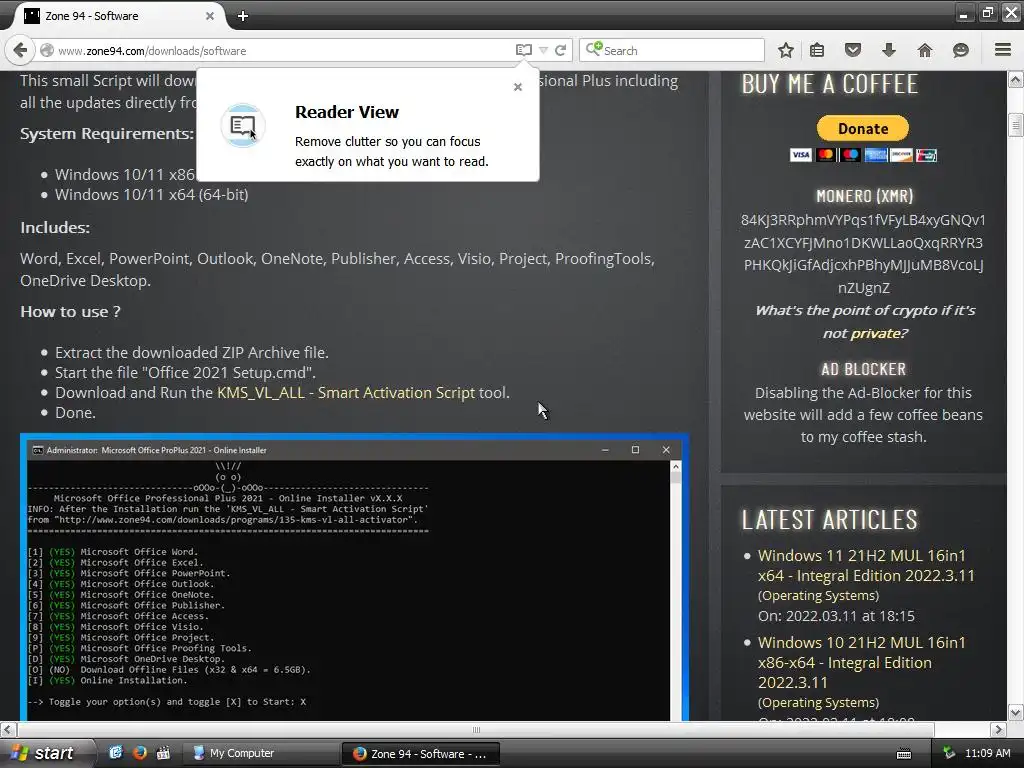
Task: Click the Monero (XMR) wallet address
Action: pos(863,254)
